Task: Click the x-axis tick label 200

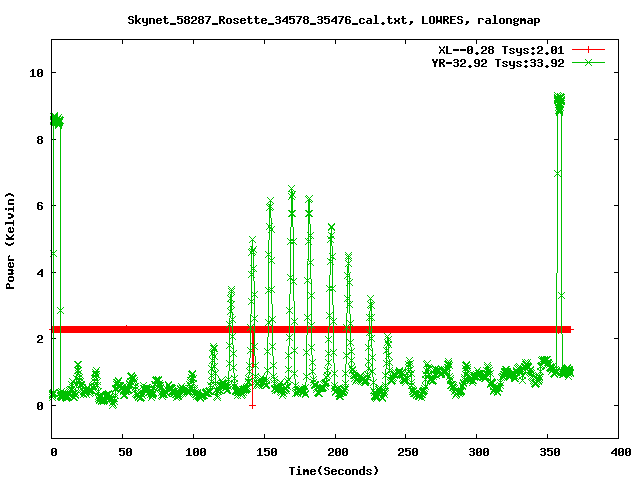Action: [x=338, y=452]
